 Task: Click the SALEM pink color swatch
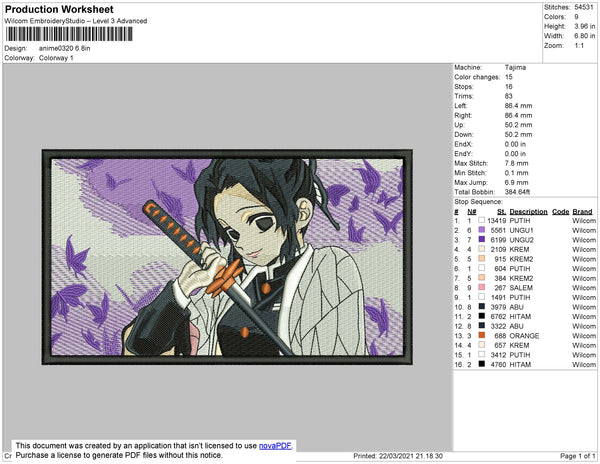pyautogui.click(x=481, y=287)
